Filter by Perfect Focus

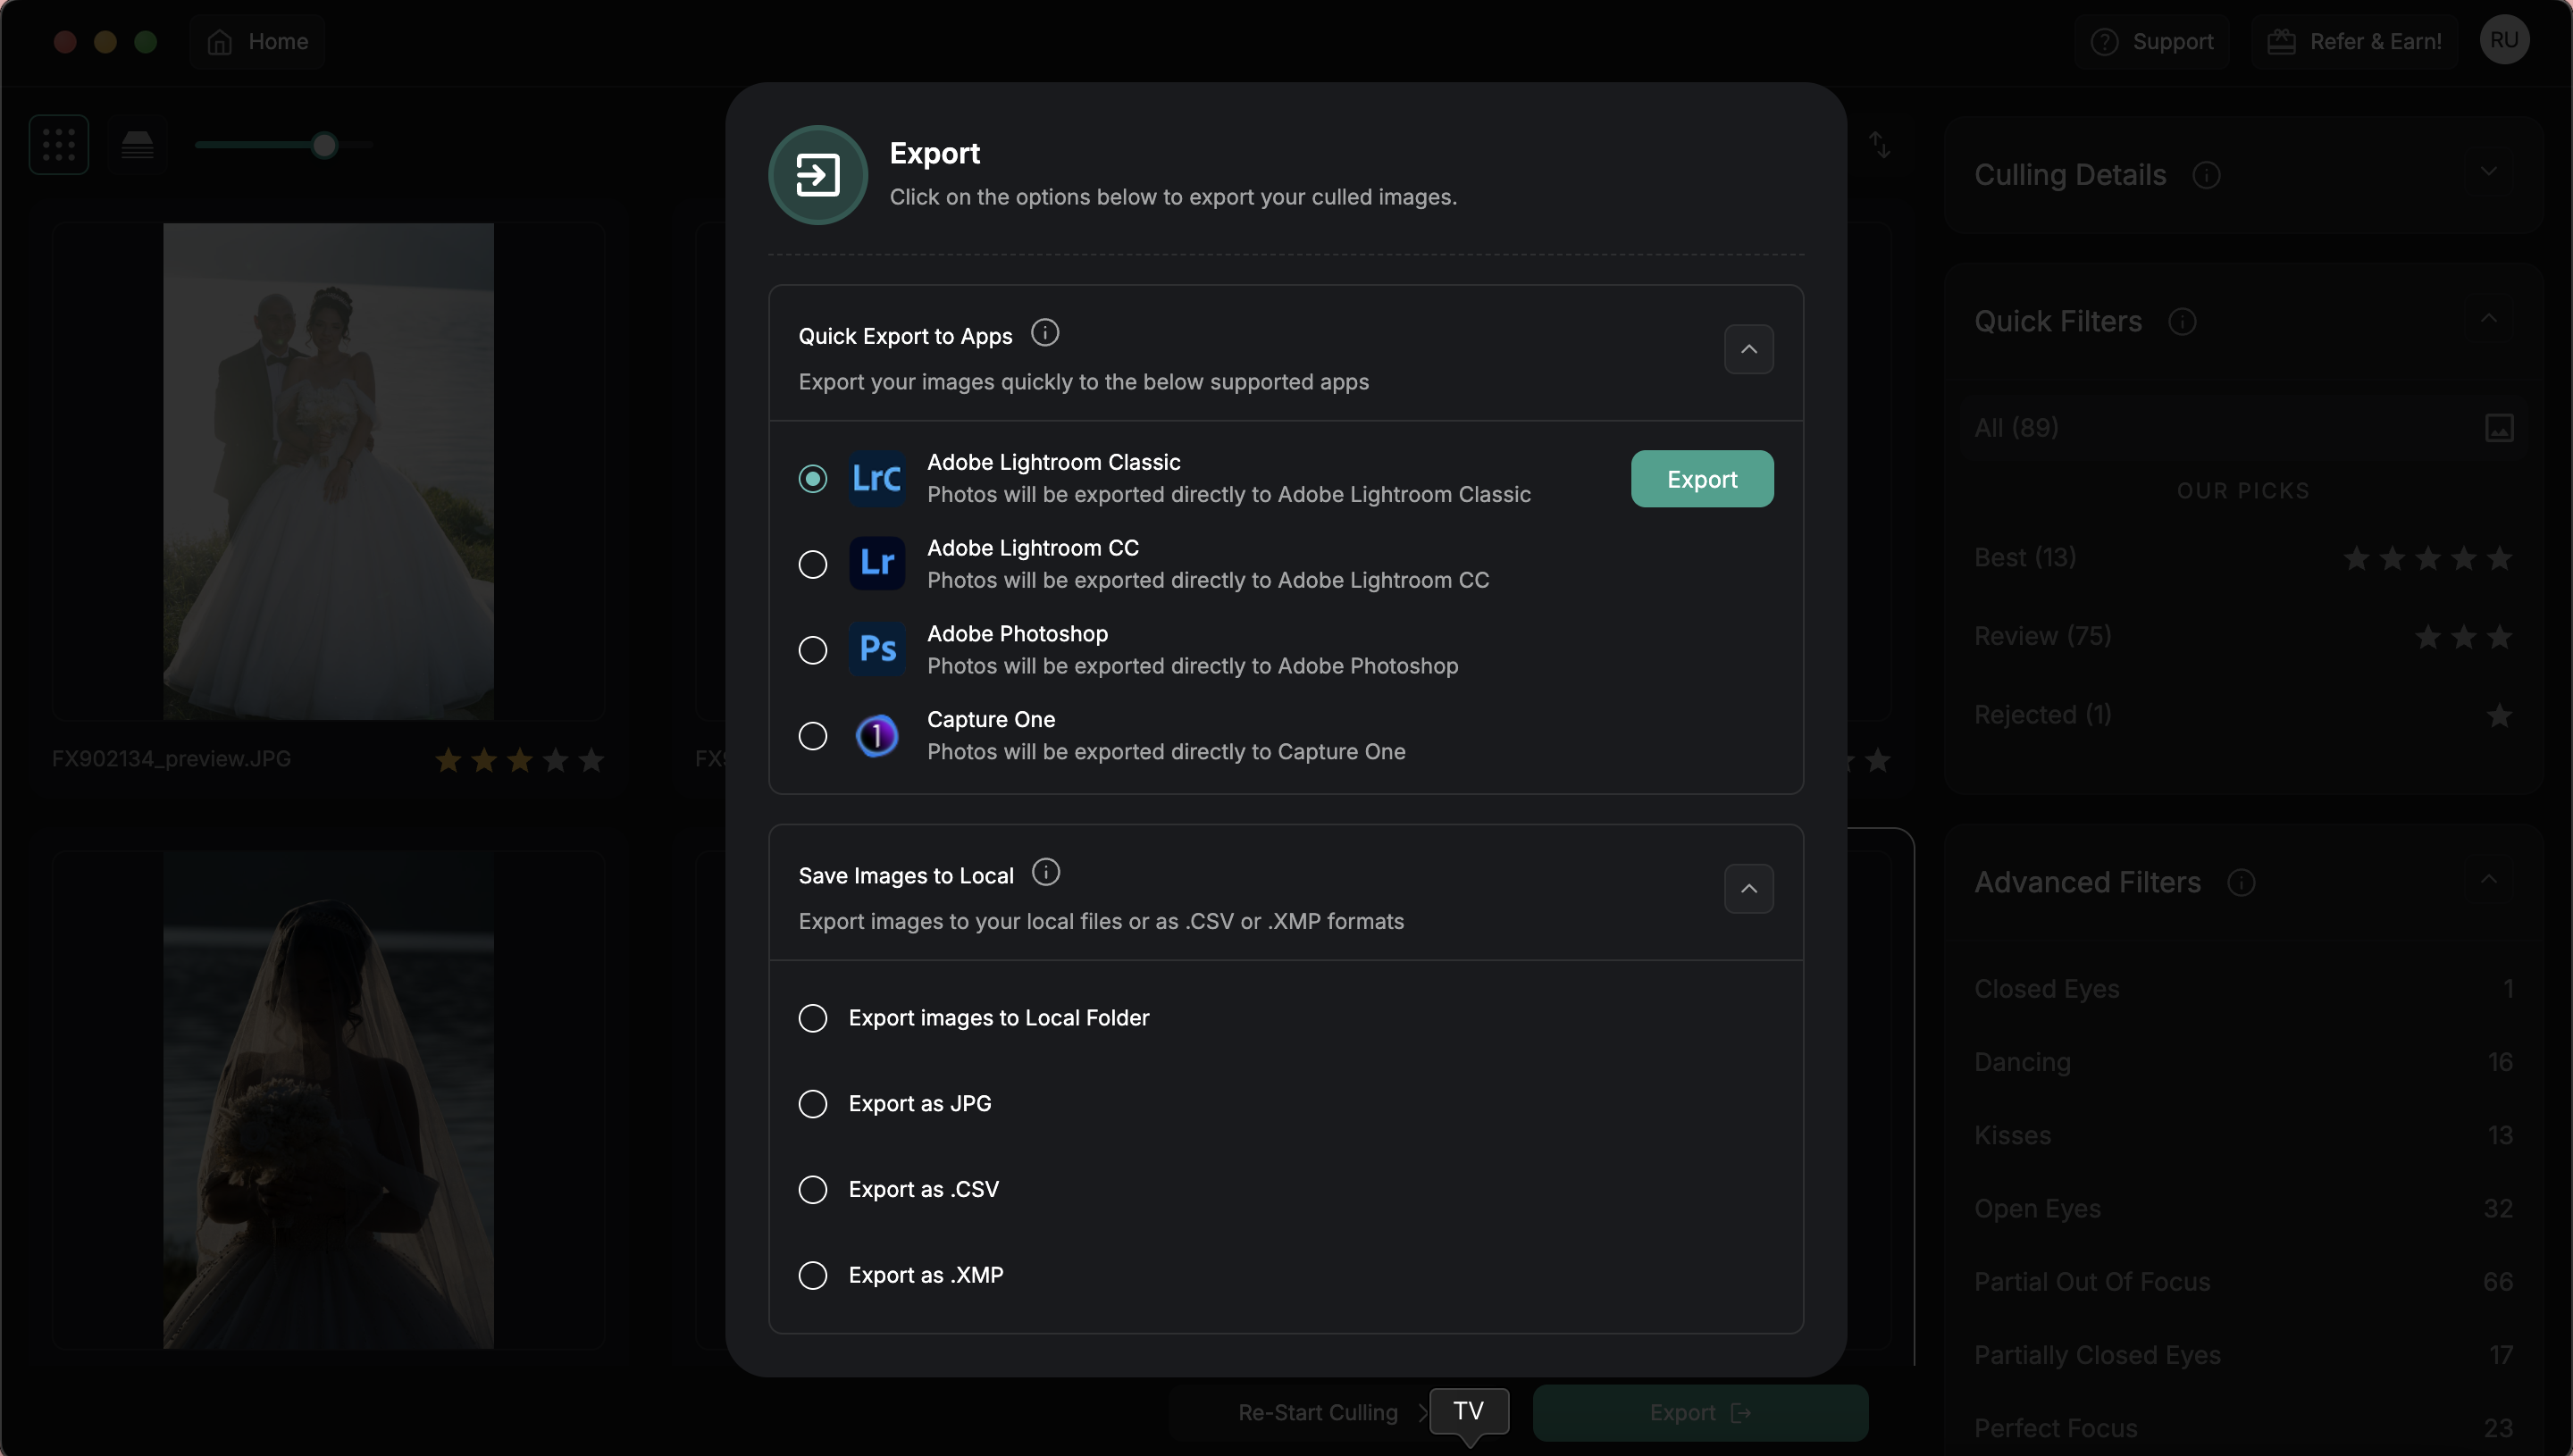pyautogui.click(x=2243, y=1428)
